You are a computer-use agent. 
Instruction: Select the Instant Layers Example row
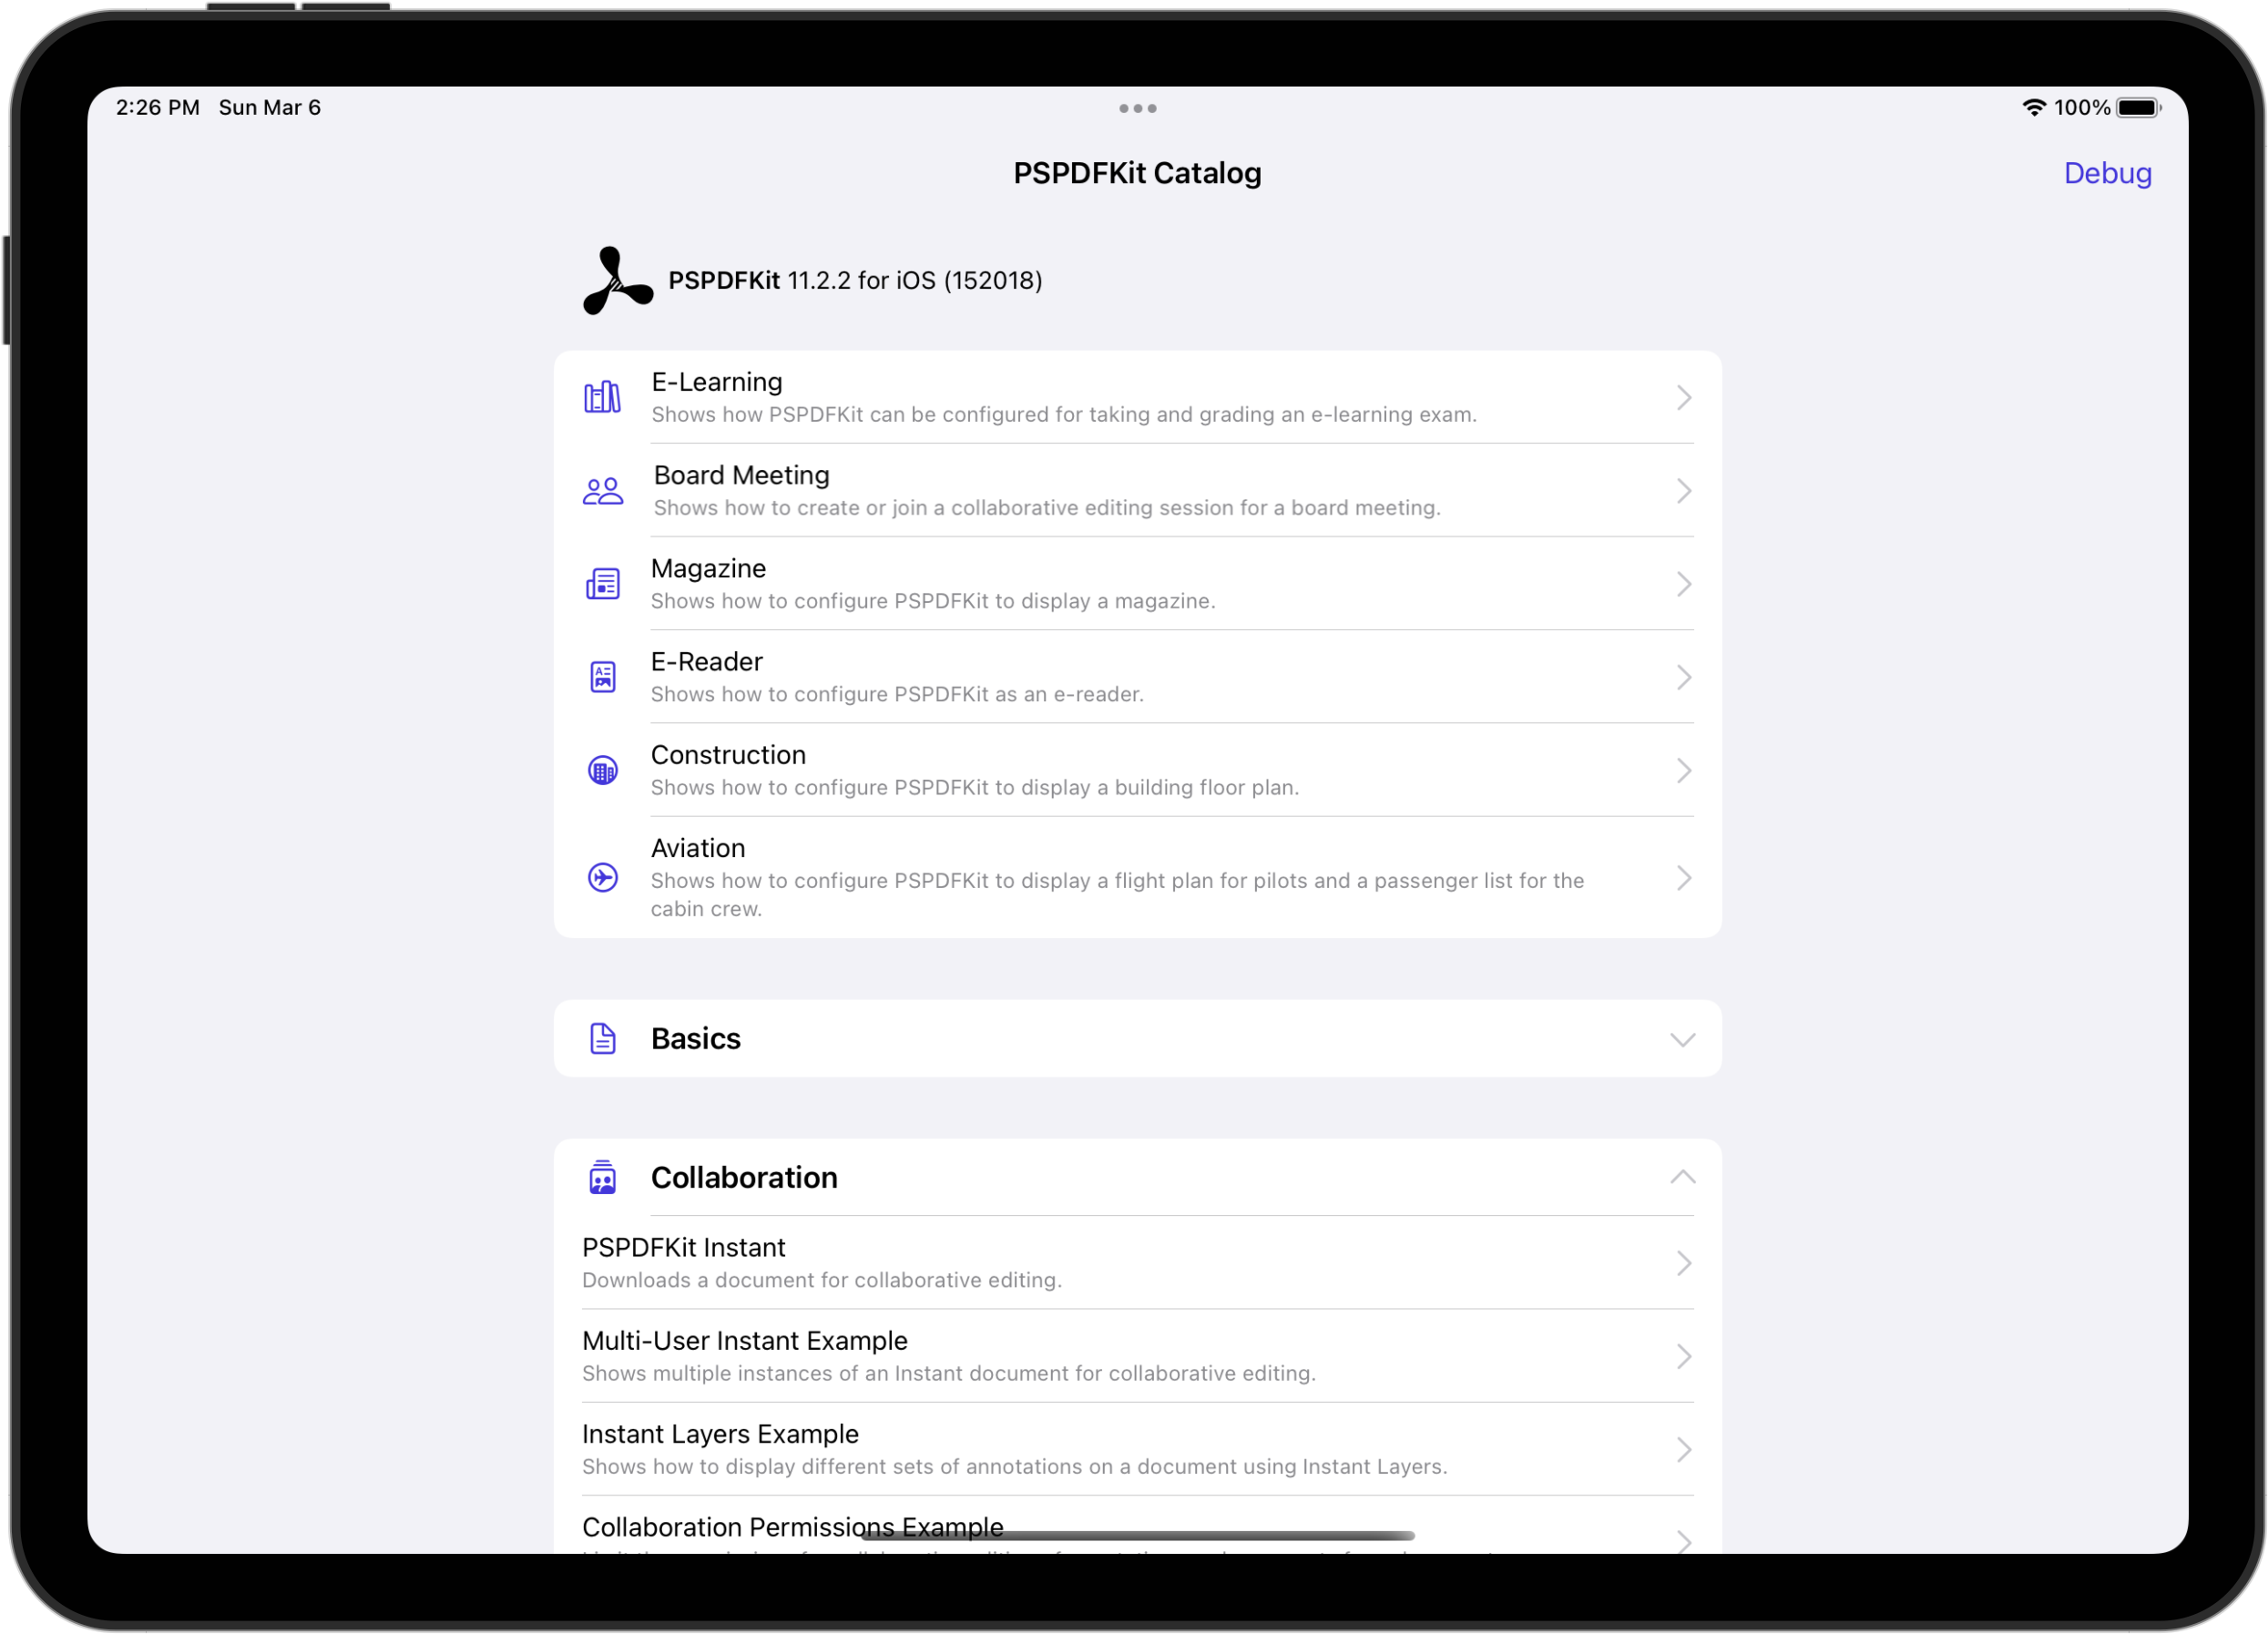1137,1450
